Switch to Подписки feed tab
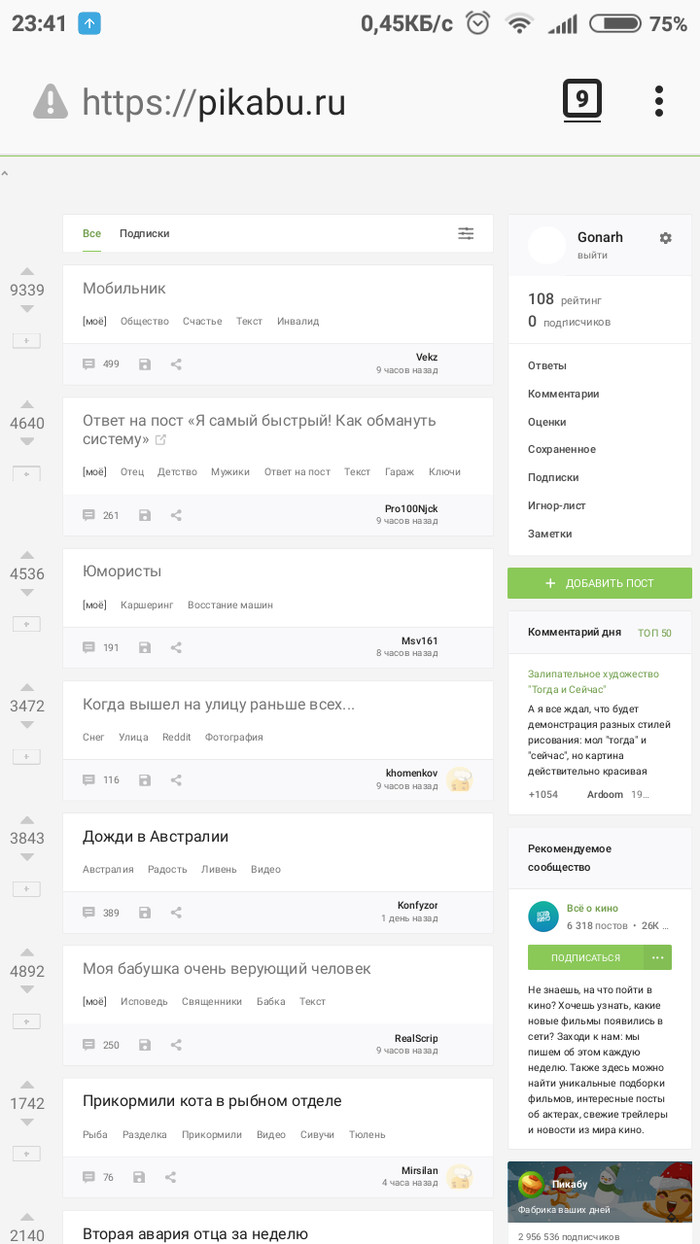This screenshot has width=700, height=1244. coord(144,233)
